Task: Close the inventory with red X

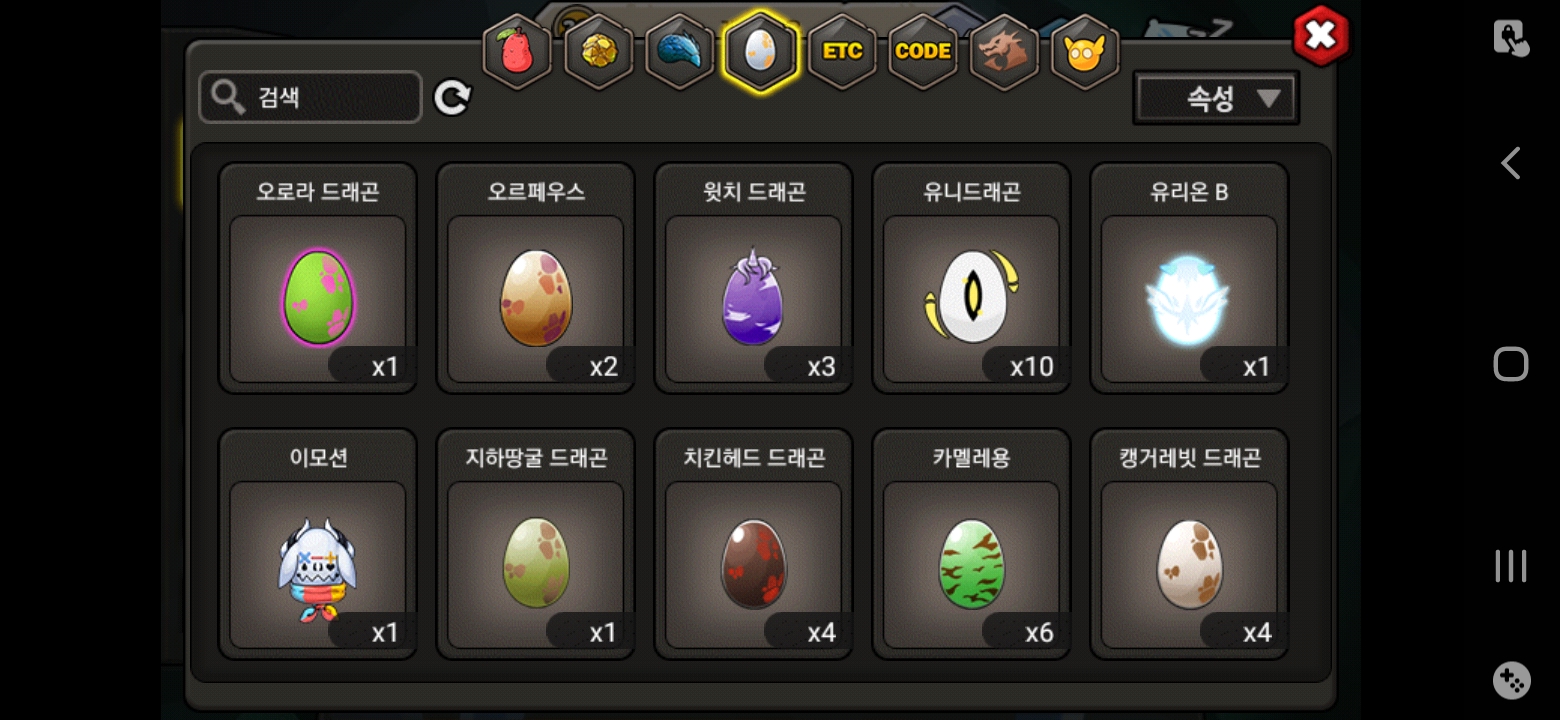Action: coord(1321,37)
